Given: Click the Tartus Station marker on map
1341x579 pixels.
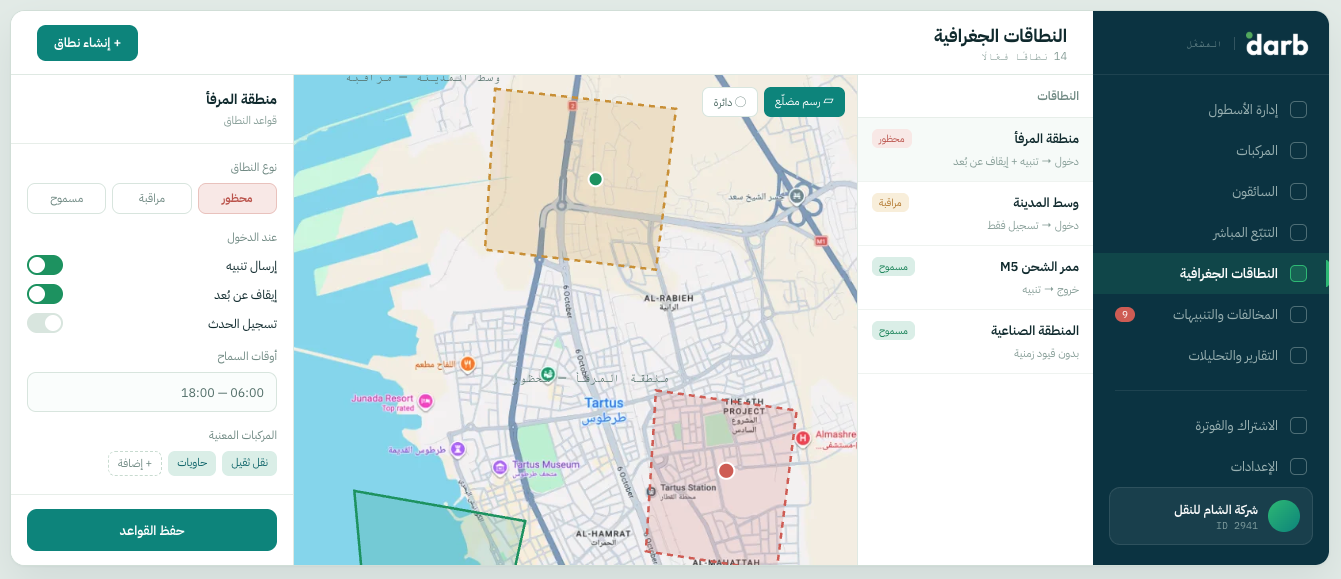Looking at the screenshot, I should click(651, 490).
